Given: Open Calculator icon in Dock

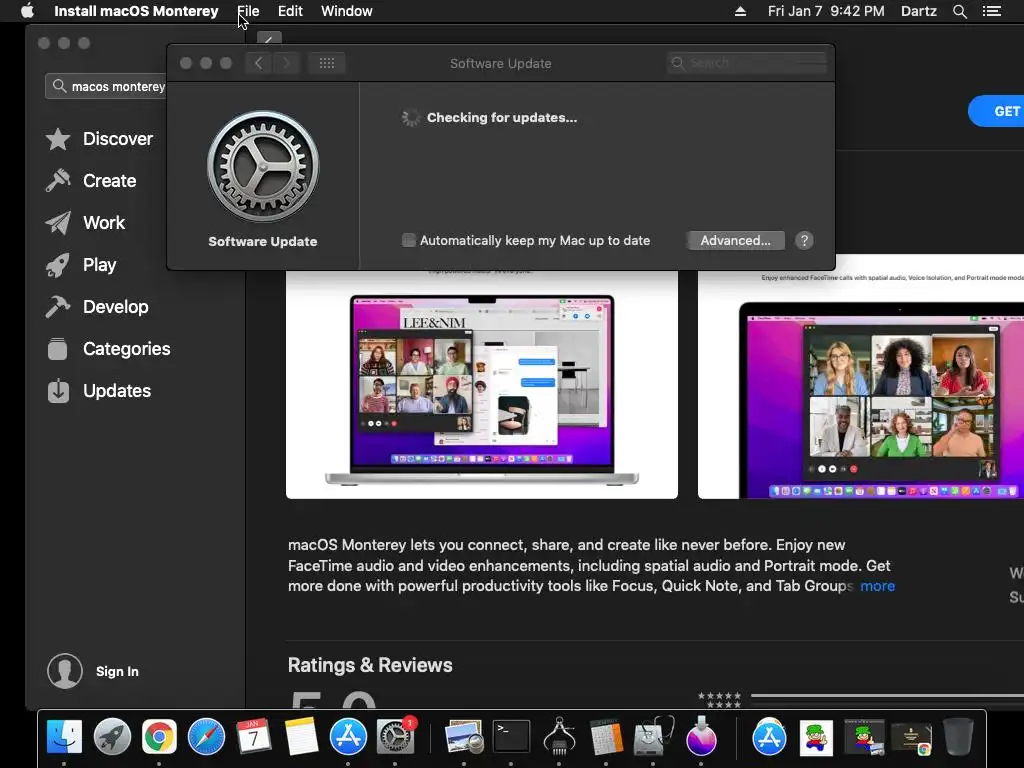Looking at the screenshot, I should tap(606, 737).
